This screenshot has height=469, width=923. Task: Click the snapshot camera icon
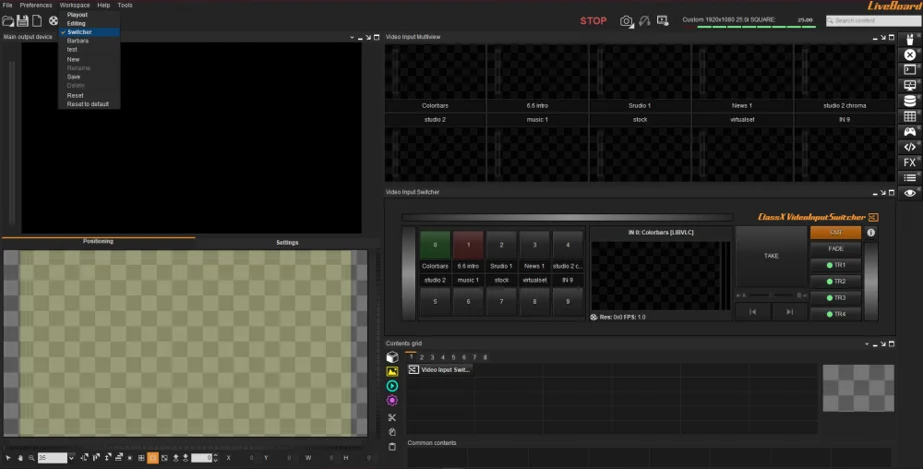click(627, 21)
